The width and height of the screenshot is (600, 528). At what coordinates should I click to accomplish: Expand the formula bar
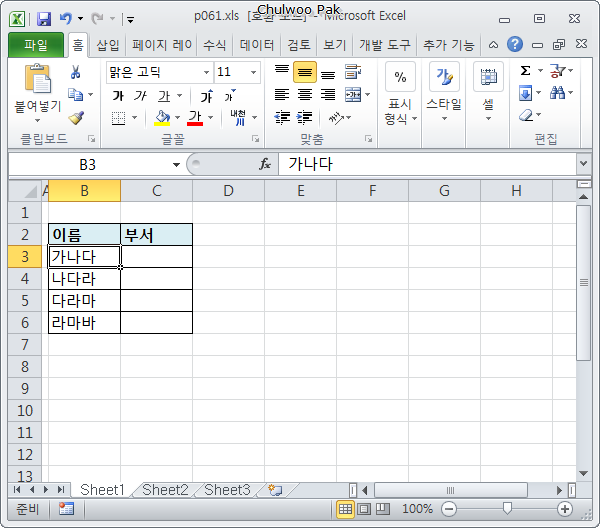click(583, 164)
